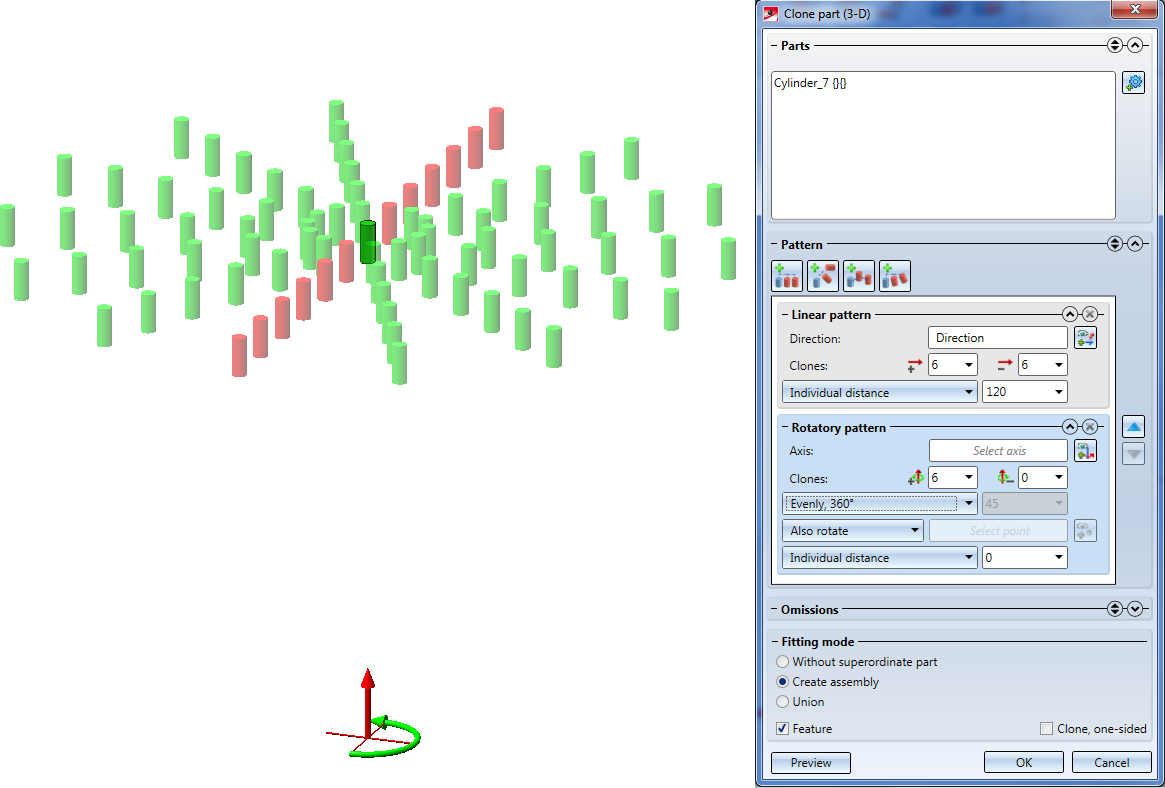
Task: Click the Pattern section up-down expander button
Action: click(1114, 244)
